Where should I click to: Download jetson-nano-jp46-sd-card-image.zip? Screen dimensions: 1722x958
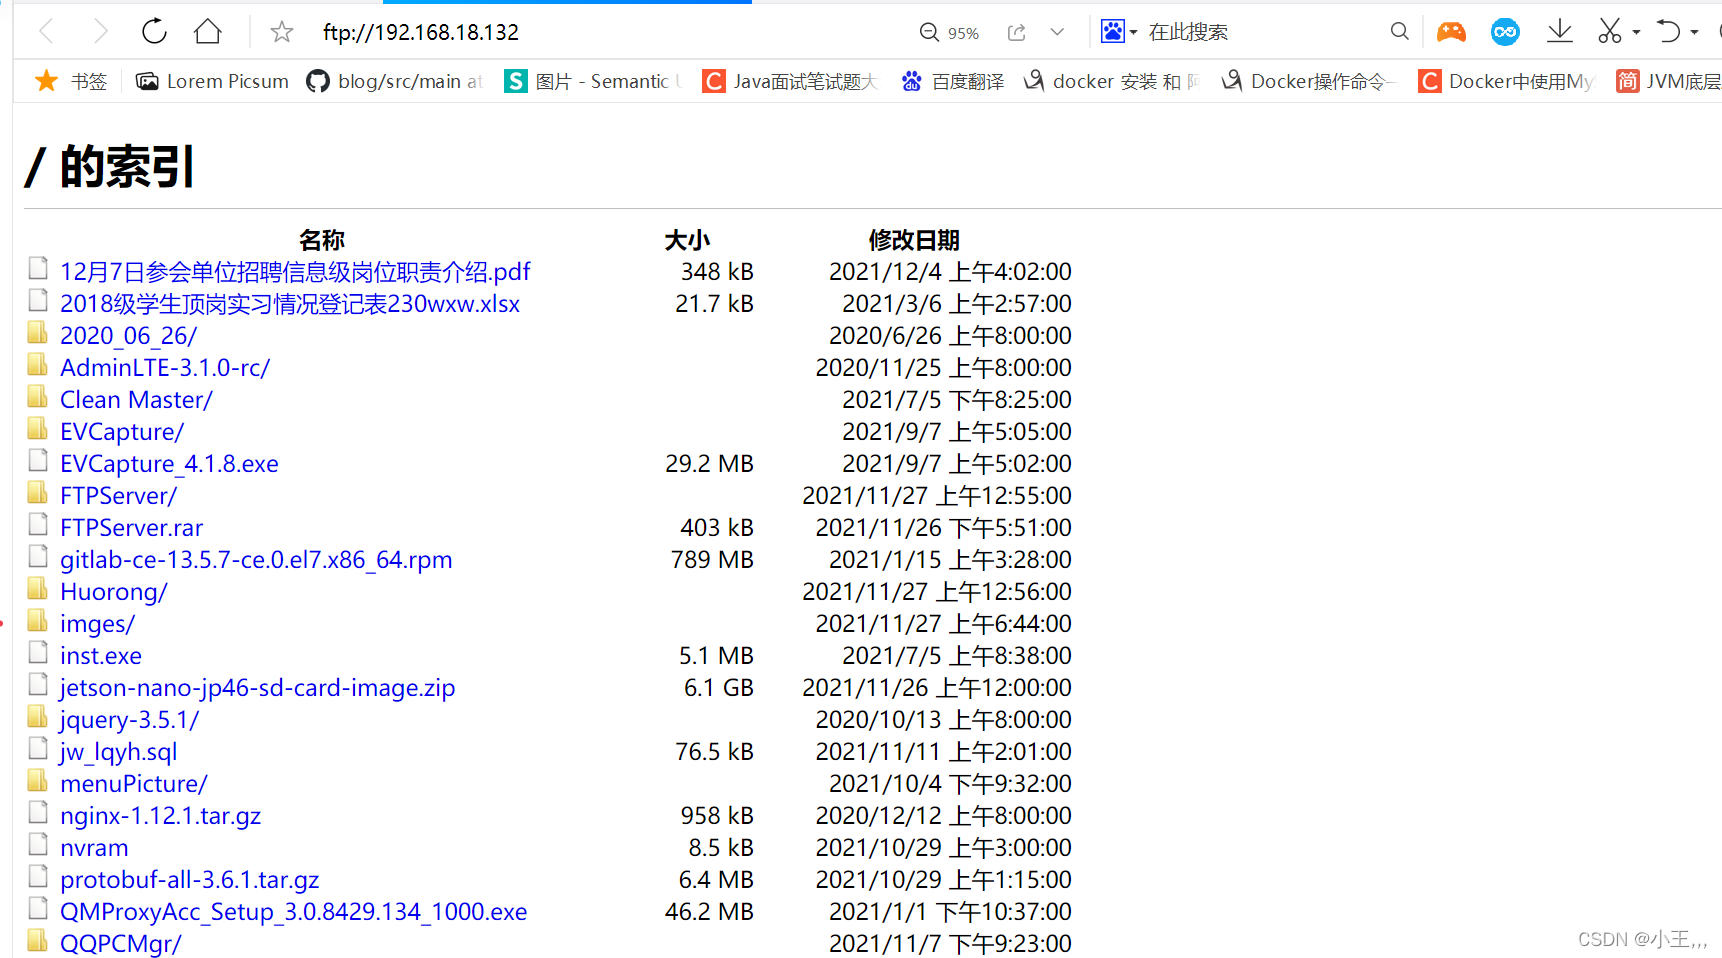257,688
